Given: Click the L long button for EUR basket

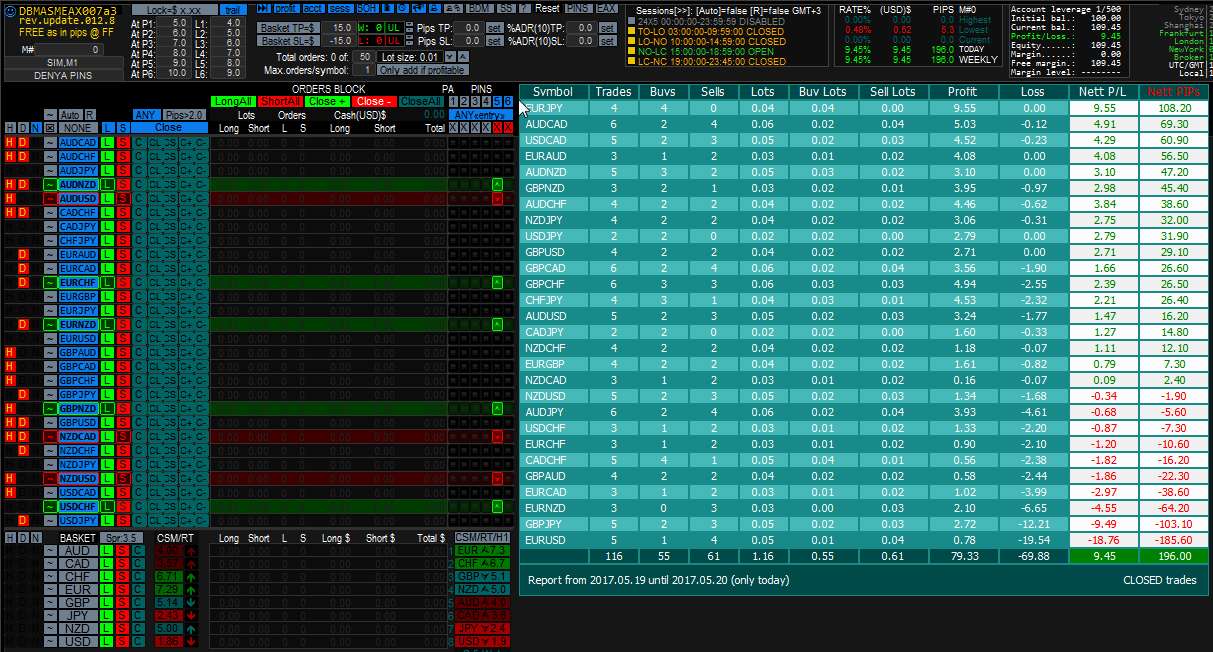Looking at the screenshot, I should (x=105, y=589).
